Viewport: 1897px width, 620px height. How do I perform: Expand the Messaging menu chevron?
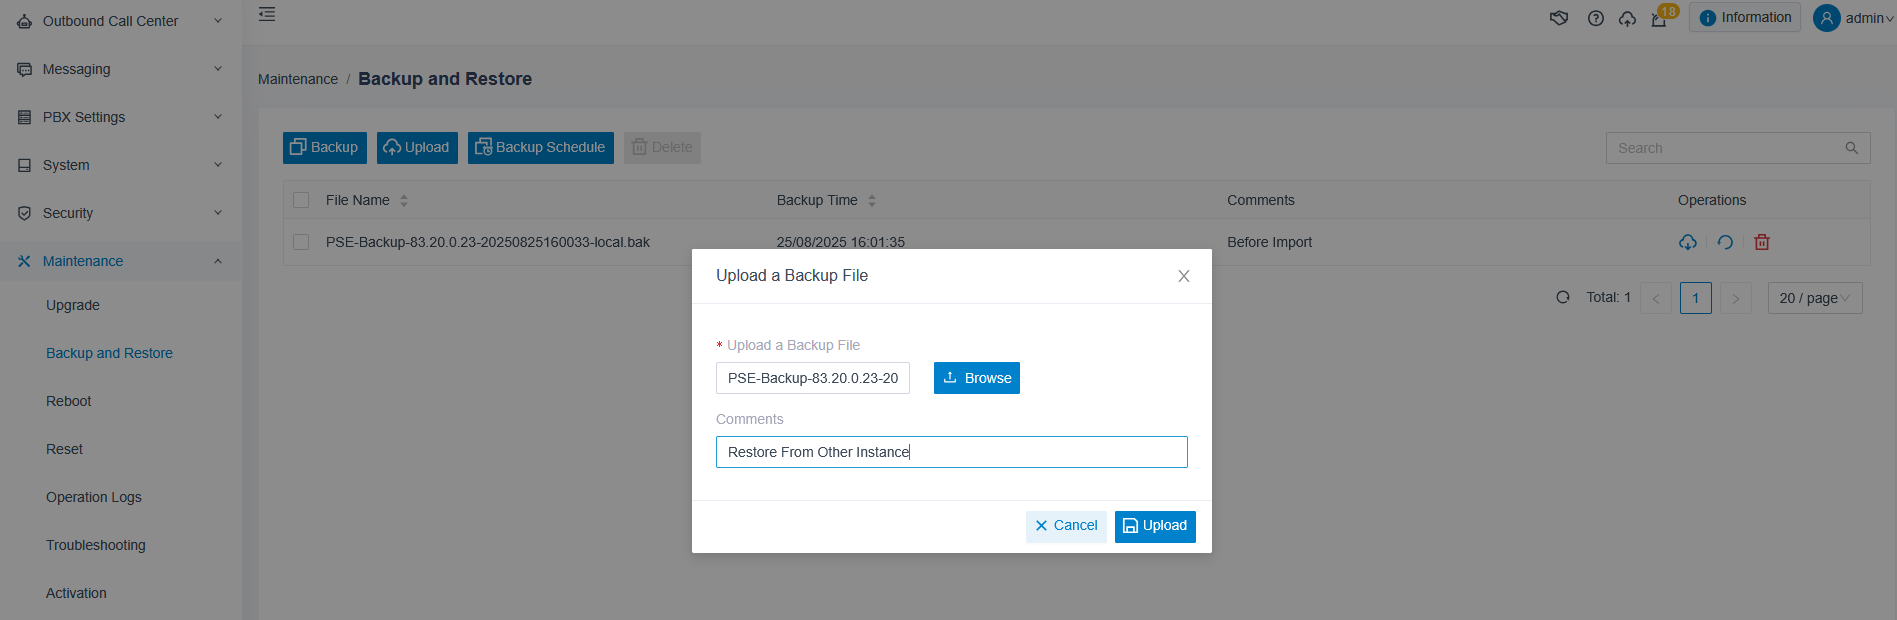(218, 69)
